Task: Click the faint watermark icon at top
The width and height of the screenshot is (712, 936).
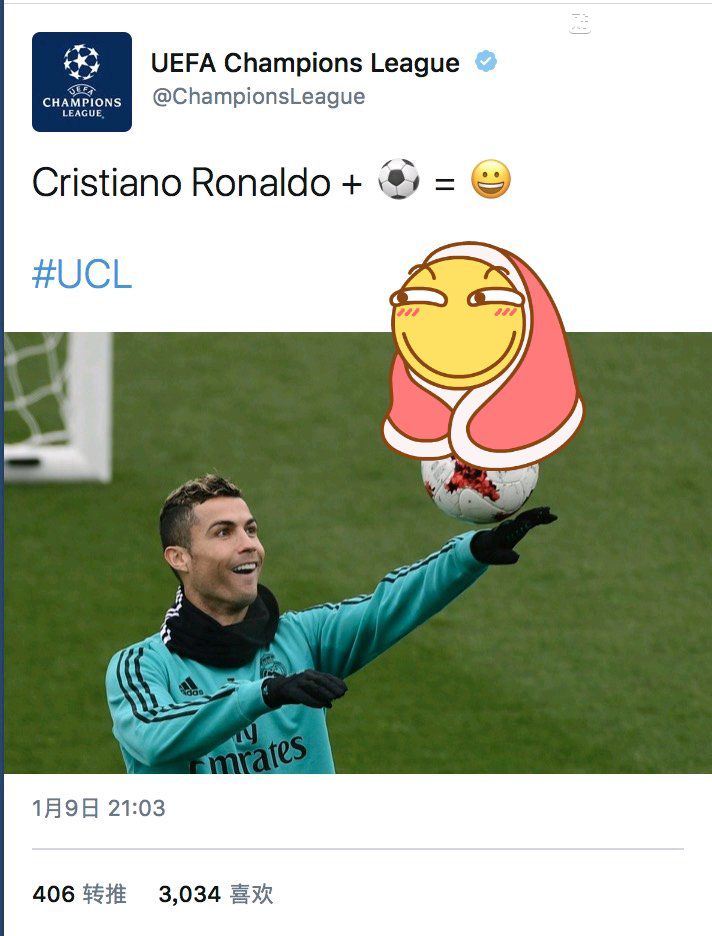Action: (x=580, y=23)
